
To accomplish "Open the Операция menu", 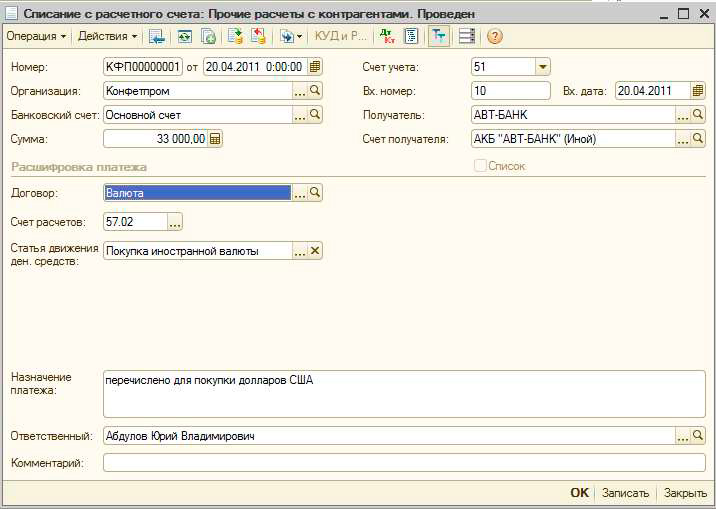I will [36, 36].
